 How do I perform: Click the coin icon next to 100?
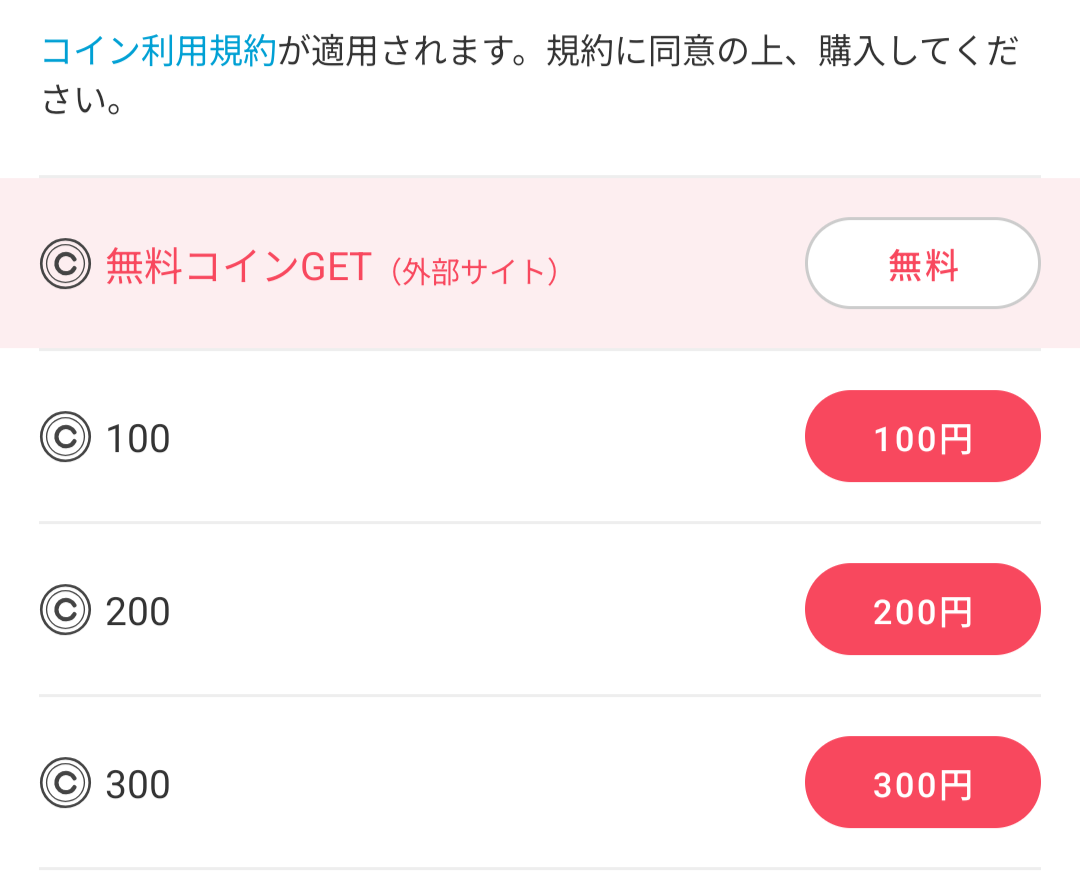(65, 437)
